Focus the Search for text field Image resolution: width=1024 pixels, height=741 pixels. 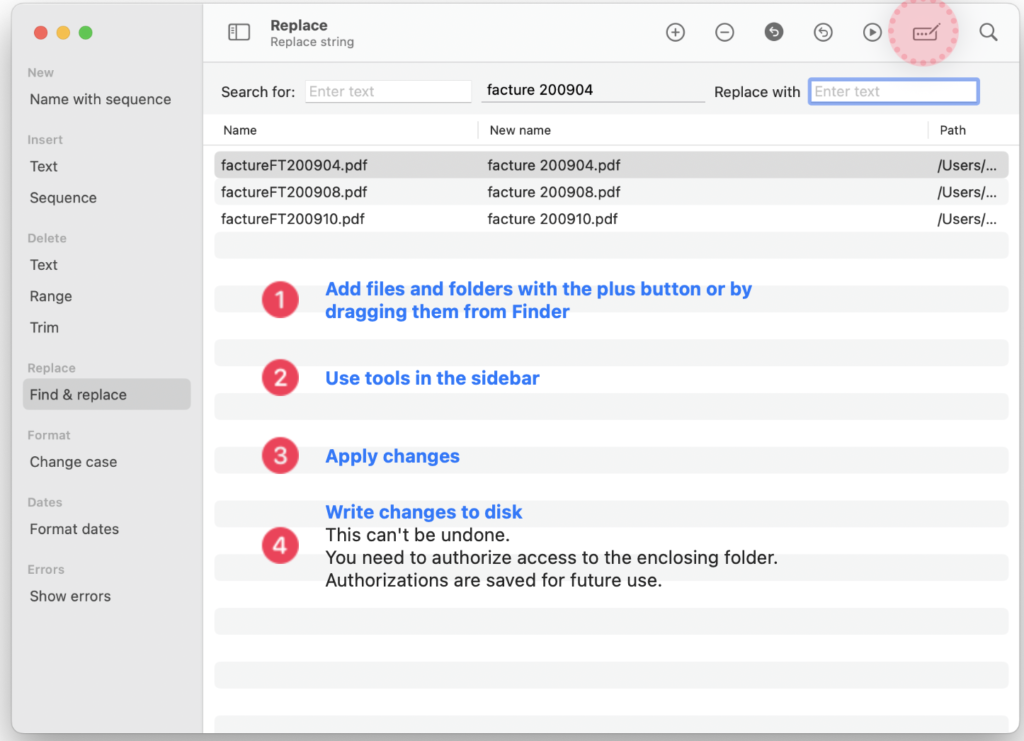point(388,91)
